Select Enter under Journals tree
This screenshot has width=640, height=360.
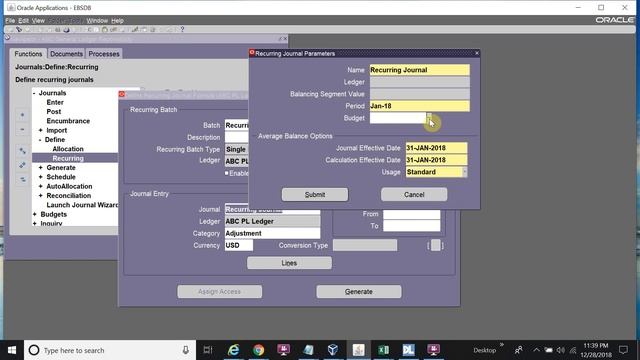pyautogui.click(x=55, y=102)
